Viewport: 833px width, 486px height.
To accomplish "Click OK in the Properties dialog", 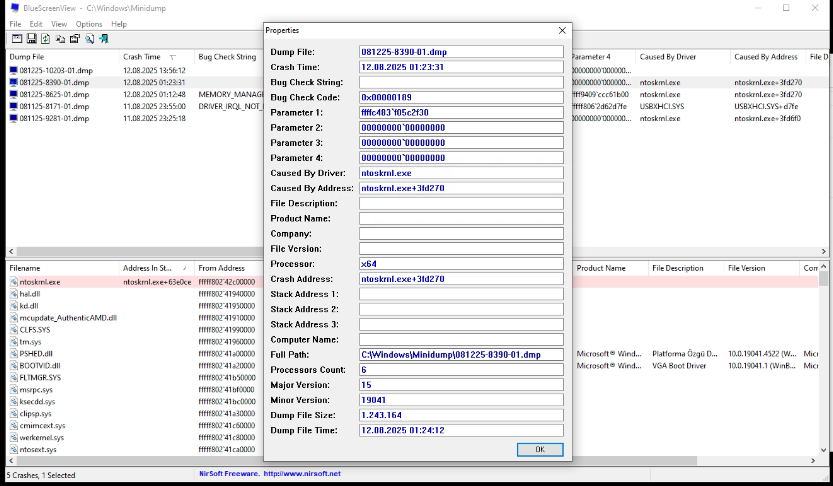I will point(540,449).
